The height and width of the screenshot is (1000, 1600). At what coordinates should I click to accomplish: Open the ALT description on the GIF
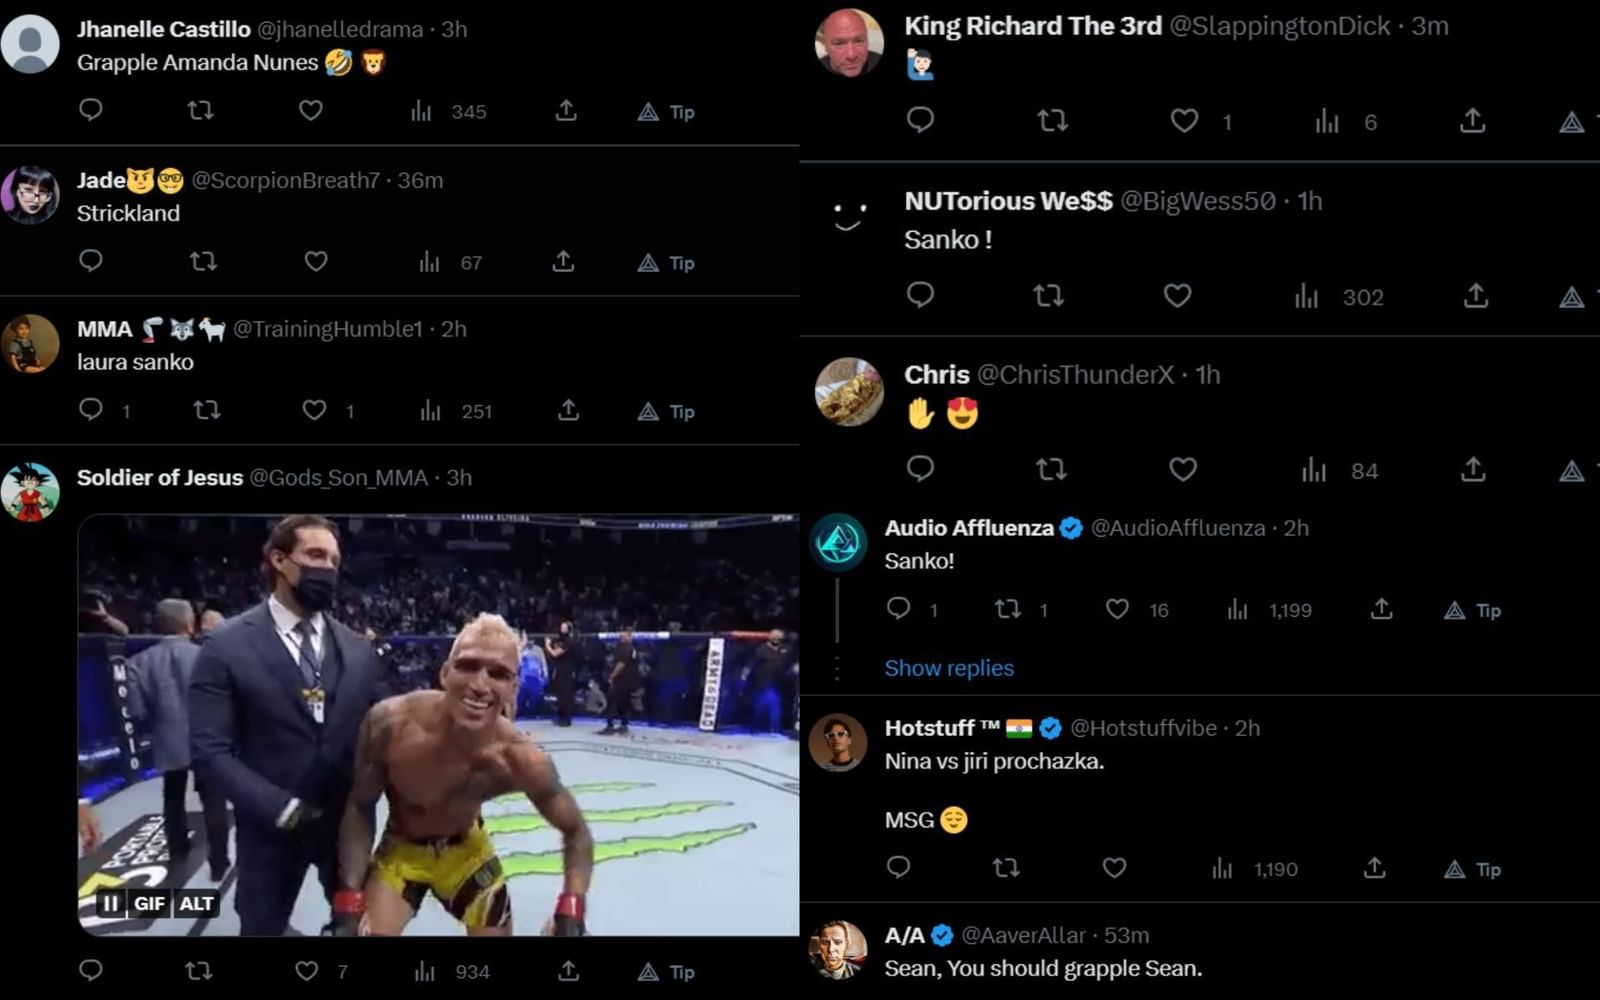pyautogui.click(x=197, y=903)
